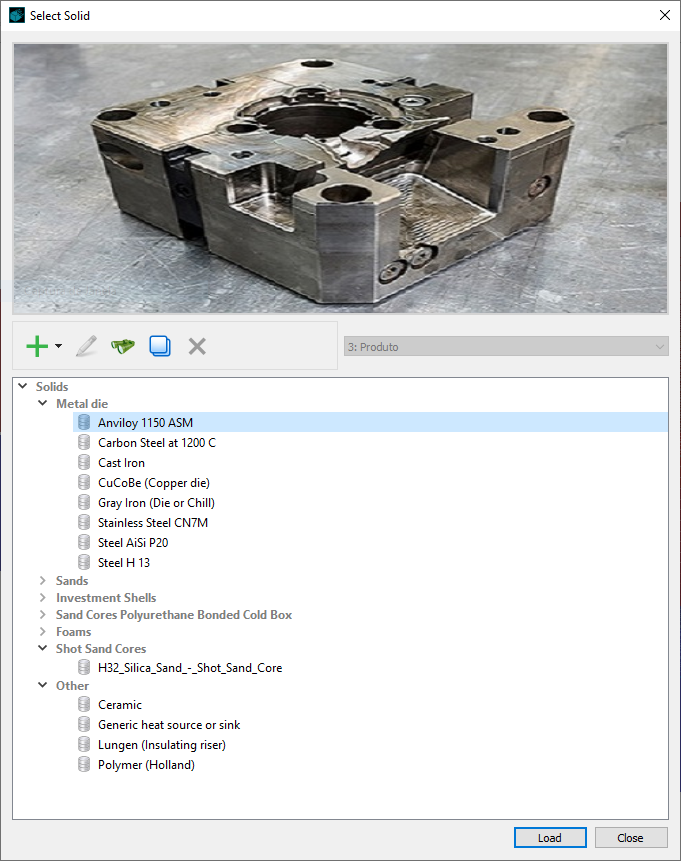Click the database icon beside H32_Silica_Sand_-_Shot_Sand_Core
Viewport: 681px width, 861px height.
(x=84, y=667)
